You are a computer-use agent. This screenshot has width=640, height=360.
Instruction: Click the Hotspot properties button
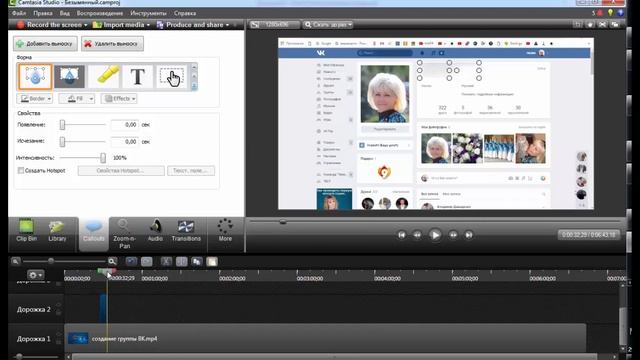click(x=121, y=171)
